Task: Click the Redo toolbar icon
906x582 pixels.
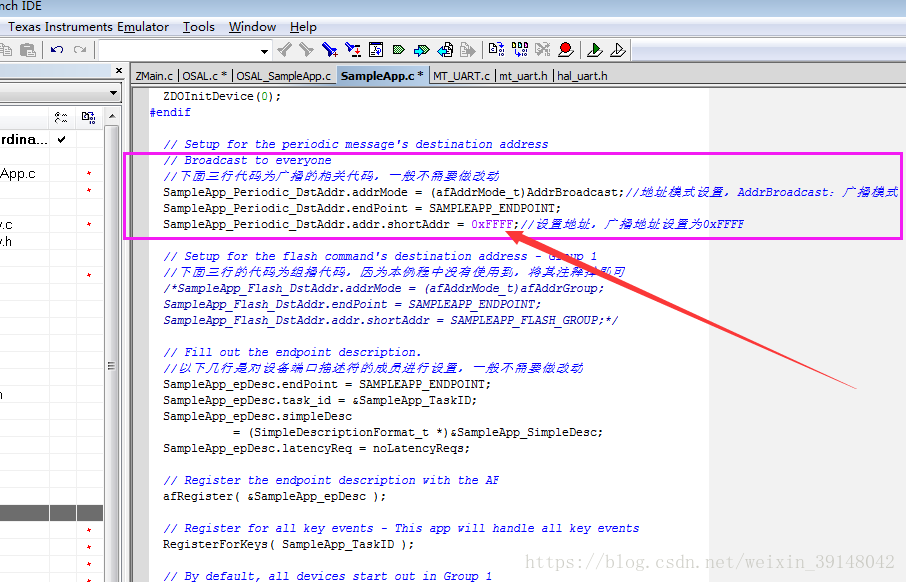Action: [x=80, y=50]
